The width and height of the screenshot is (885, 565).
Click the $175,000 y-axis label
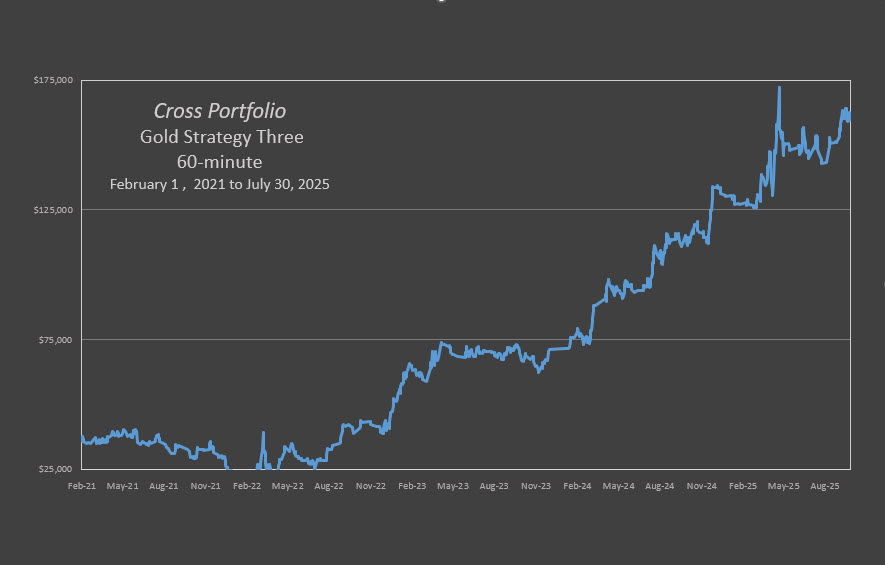(55, 80)
